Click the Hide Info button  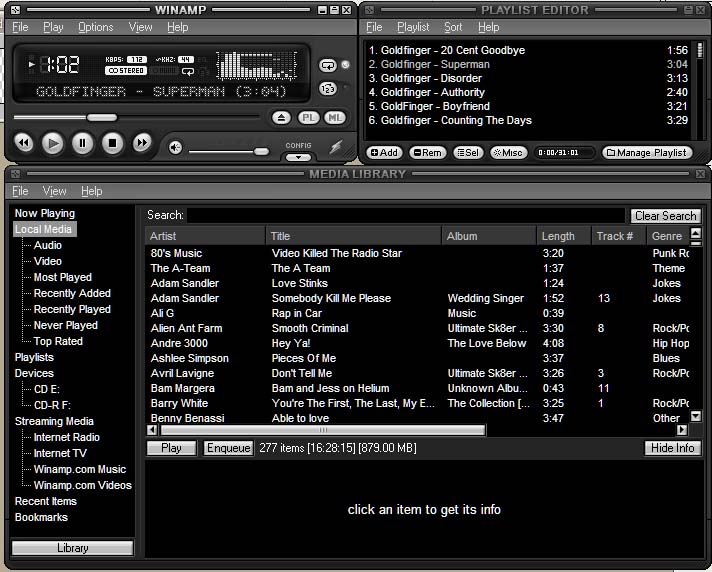coord(672,448)
